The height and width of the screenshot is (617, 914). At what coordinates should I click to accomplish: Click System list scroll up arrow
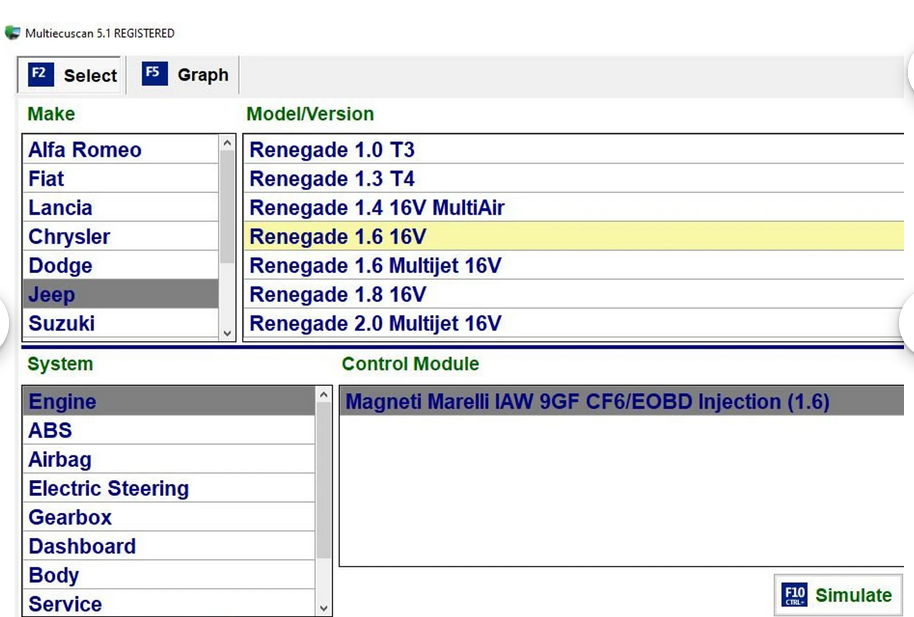pos(324,395)
